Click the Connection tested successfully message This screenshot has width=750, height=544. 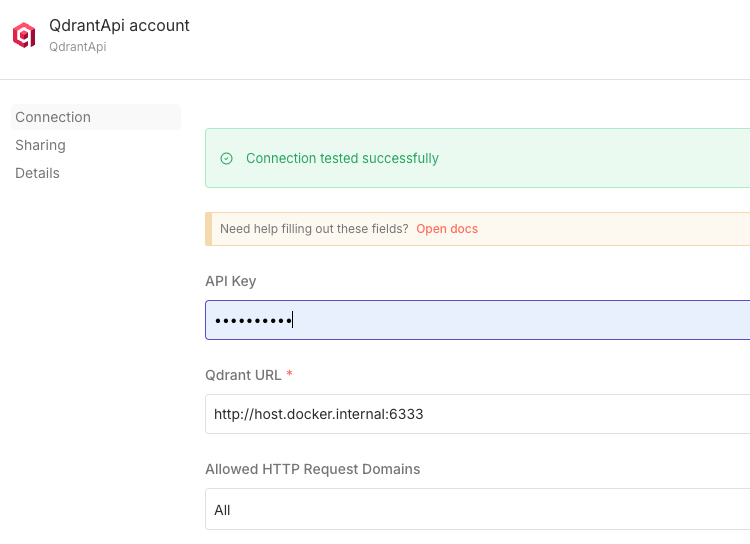click(342, 158)
